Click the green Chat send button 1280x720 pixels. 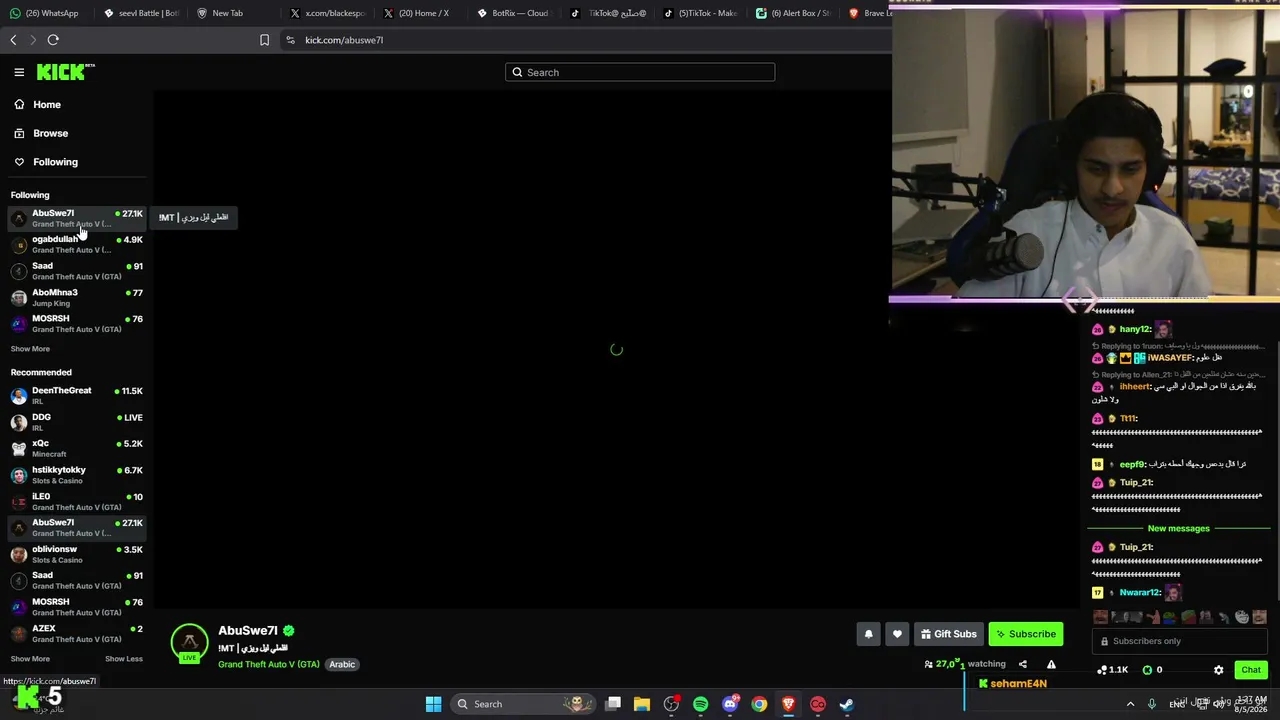pyautogui.click(x=1251, y=670)
